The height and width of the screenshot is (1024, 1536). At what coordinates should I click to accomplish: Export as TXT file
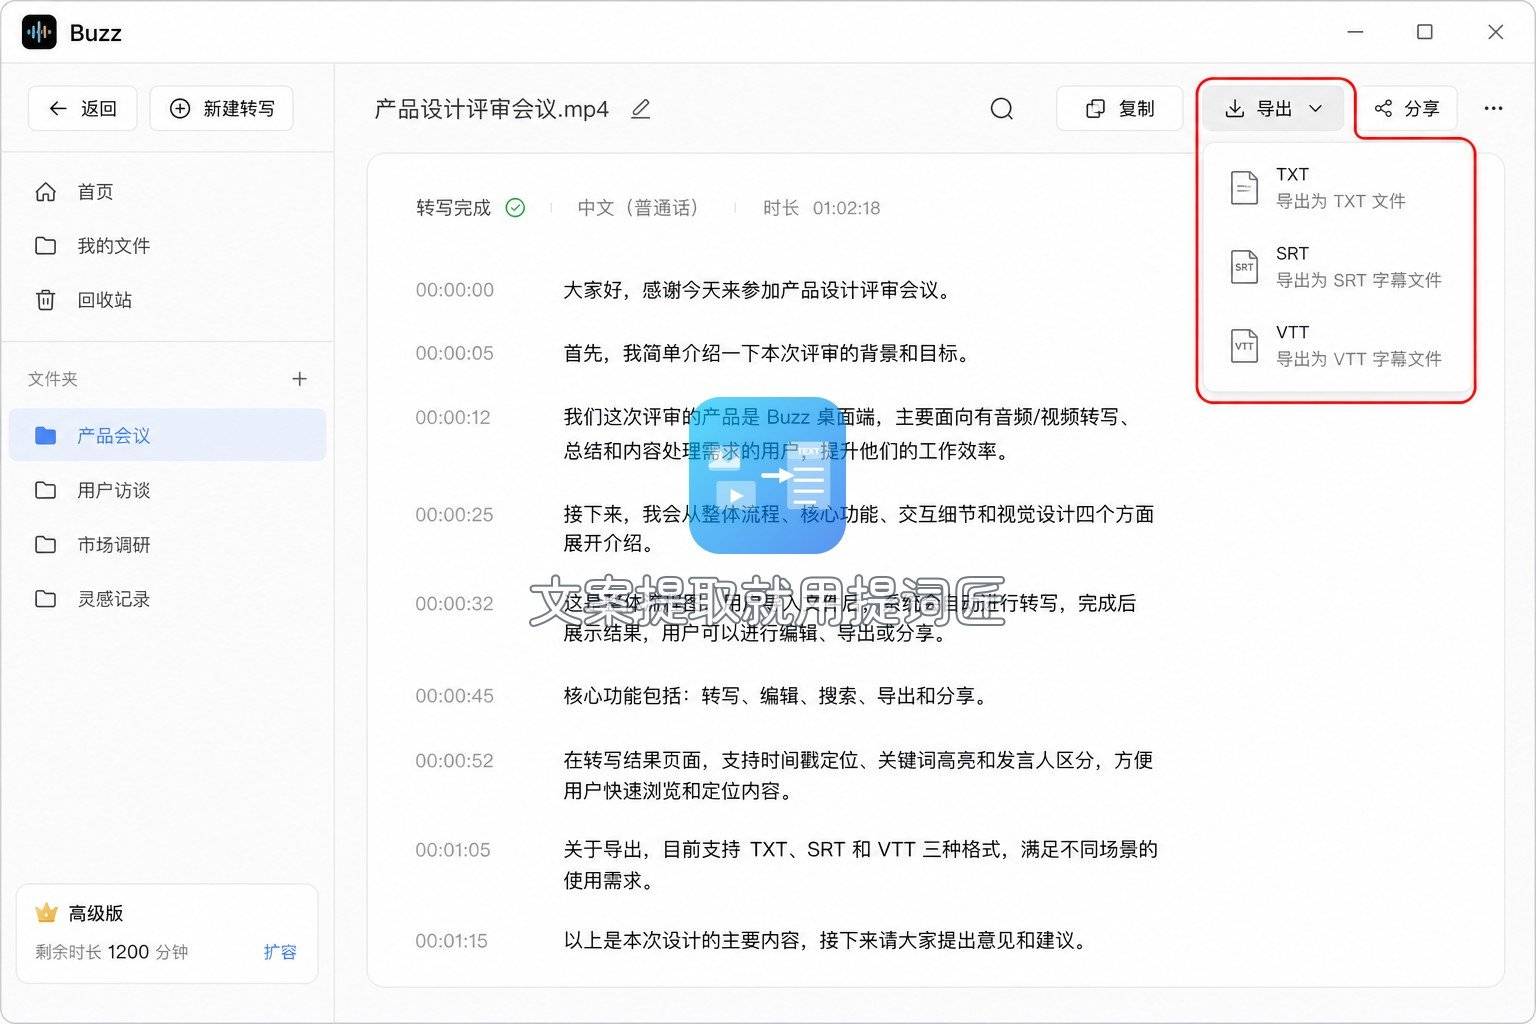click(x=1338, y=187)
